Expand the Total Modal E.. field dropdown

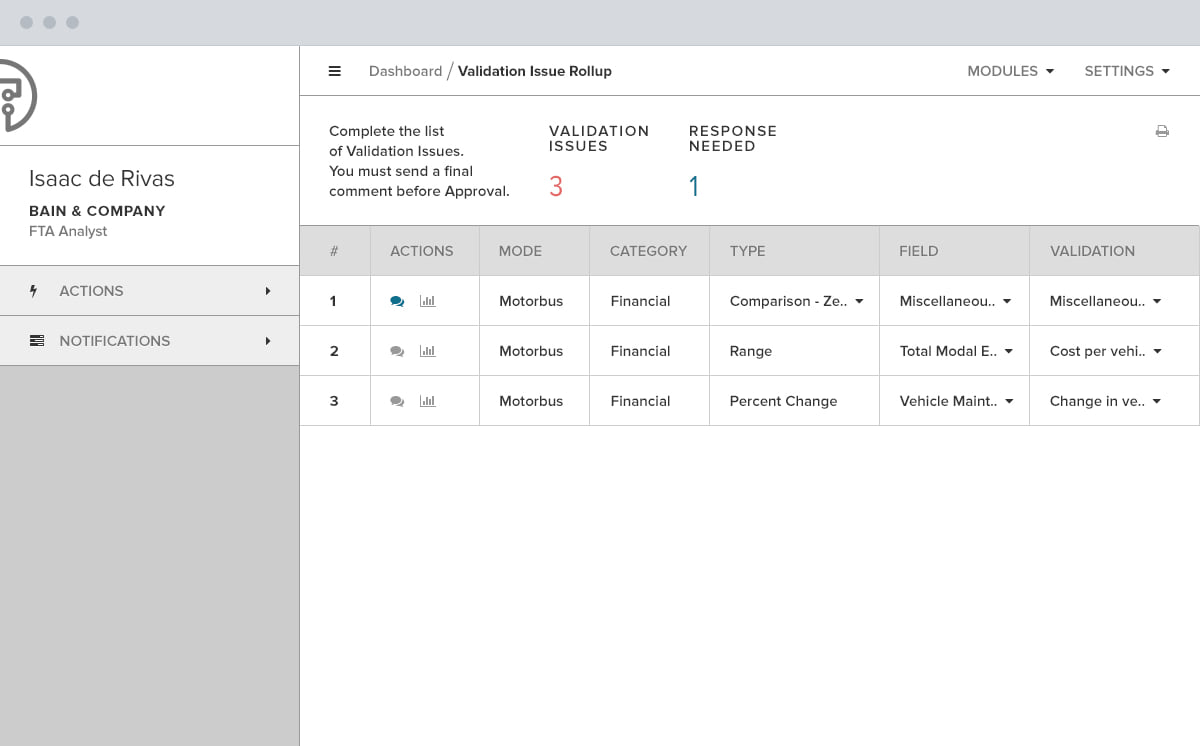(1009, 351)
